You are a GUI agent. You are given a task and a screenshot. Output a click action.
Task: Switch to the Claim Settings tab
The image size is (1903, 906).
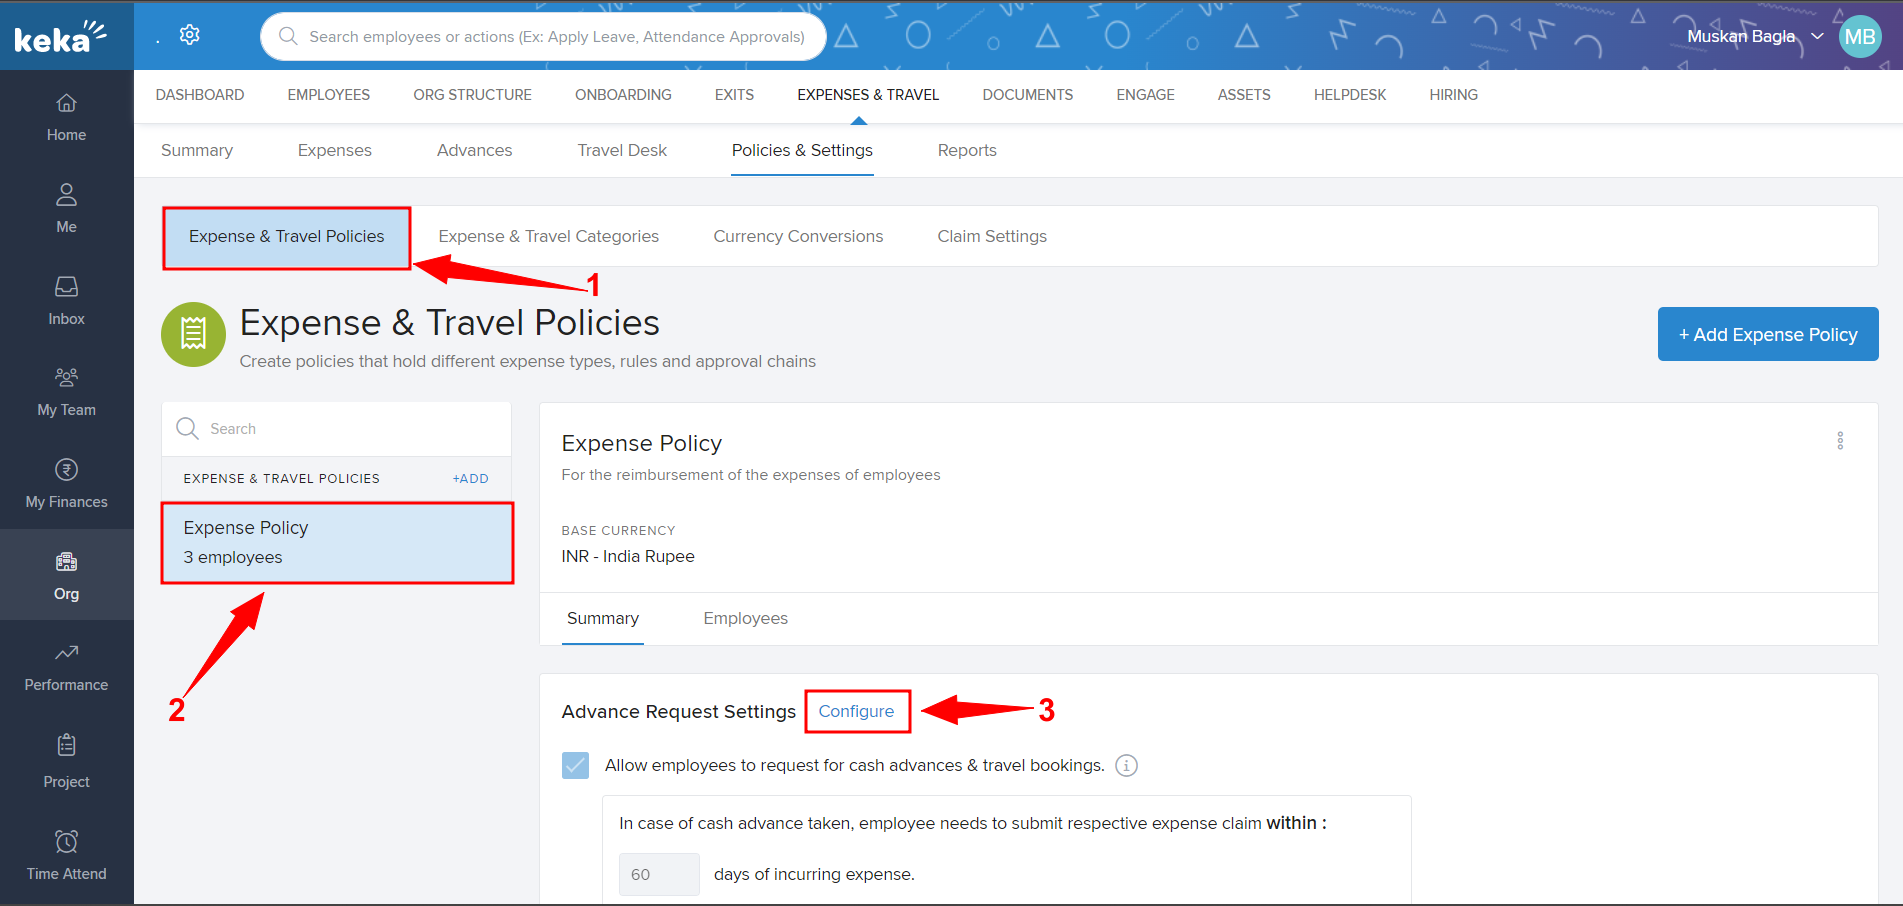pos(991,237)
